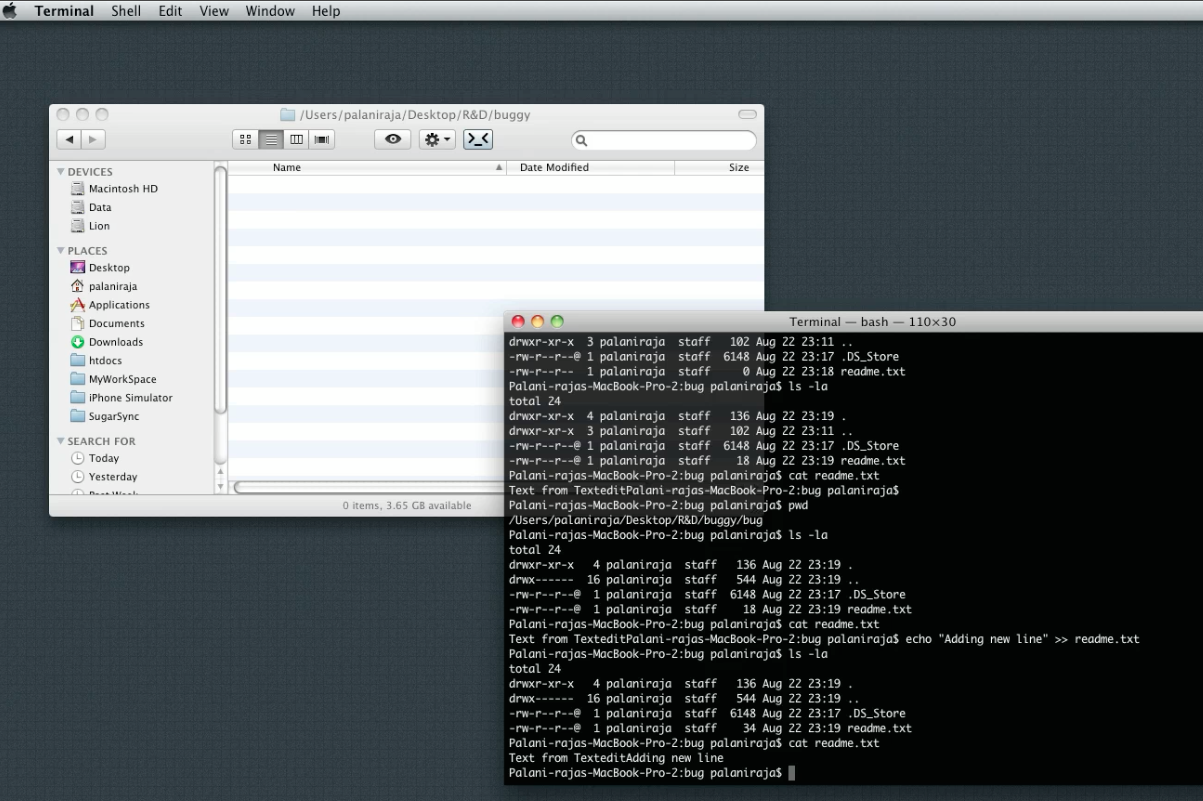The image size is (1203, 801).
Task: Zoom the Terminal window green button
Action: click(x=556, y=322)
